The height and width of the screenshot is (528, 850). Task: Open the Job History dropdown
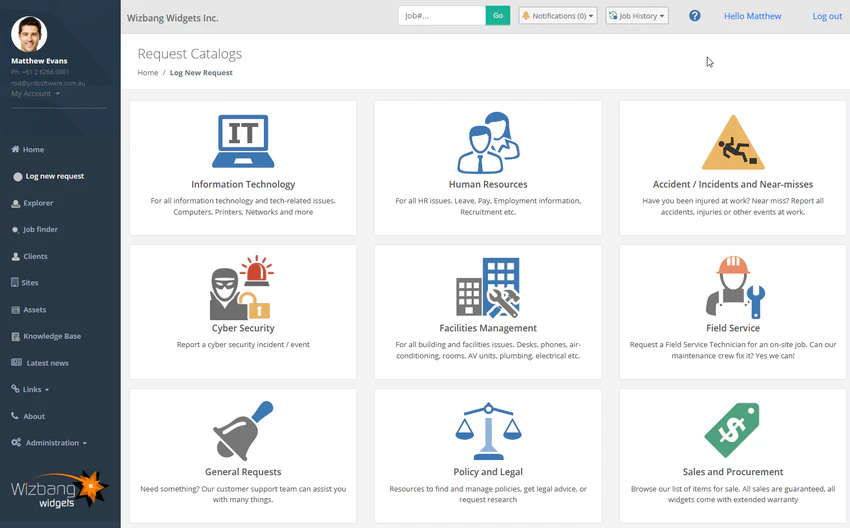(636, 16)
